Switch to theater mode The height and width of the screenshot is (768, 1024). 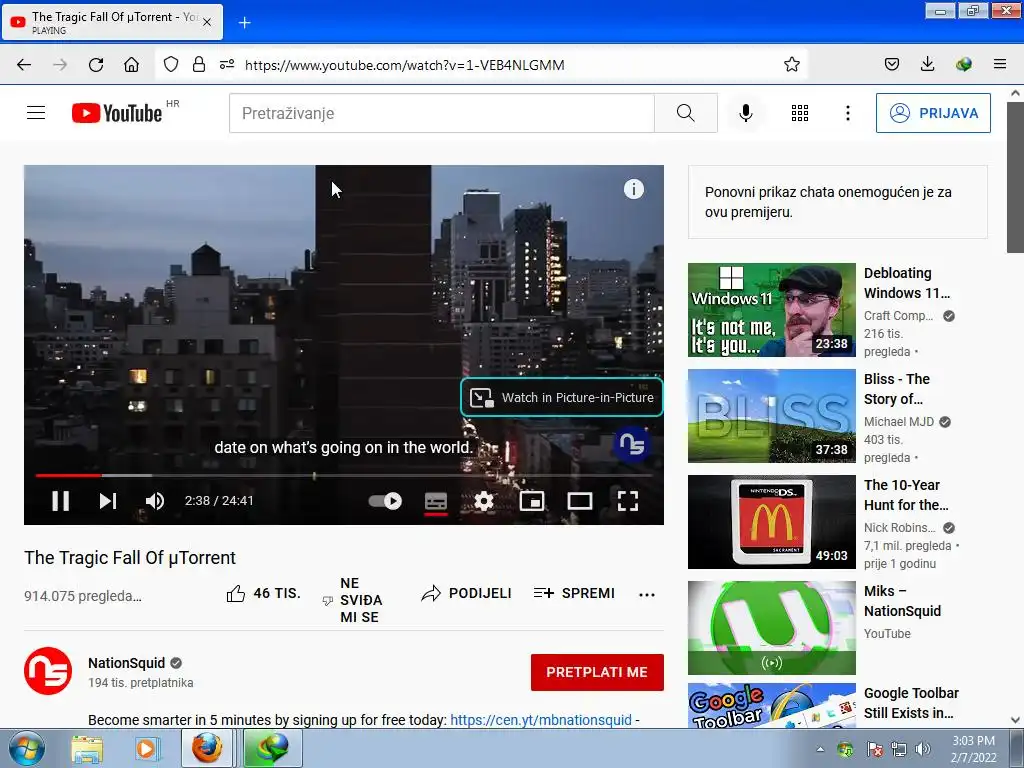point(579,501)
